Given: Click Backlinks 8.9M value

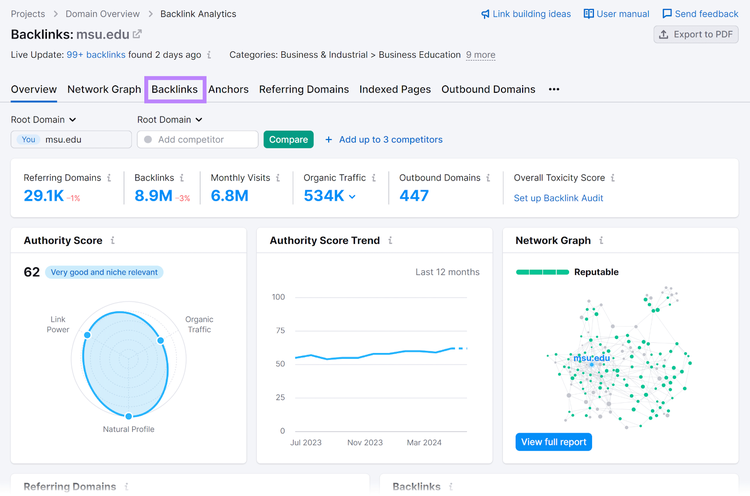Looking at the screenshot, I should pos(153,196).
